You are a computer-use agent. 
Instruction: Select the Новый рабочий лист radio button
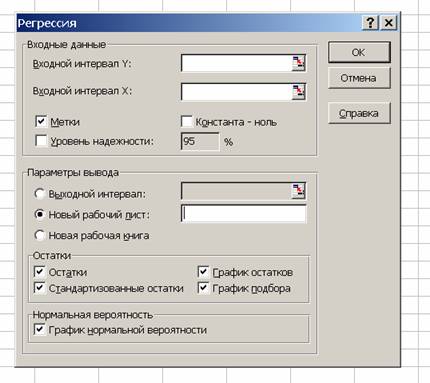[39, 214]
